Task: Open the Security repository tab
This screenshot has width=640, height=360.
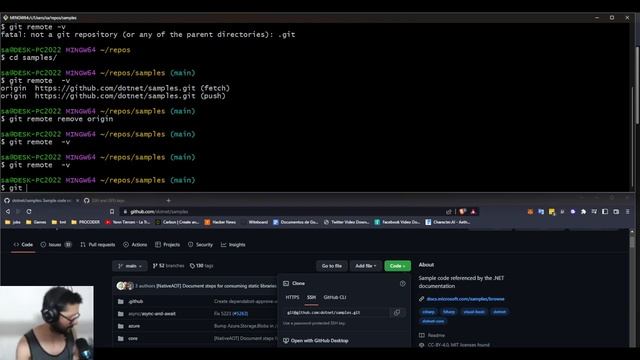Action: (200, 244)
